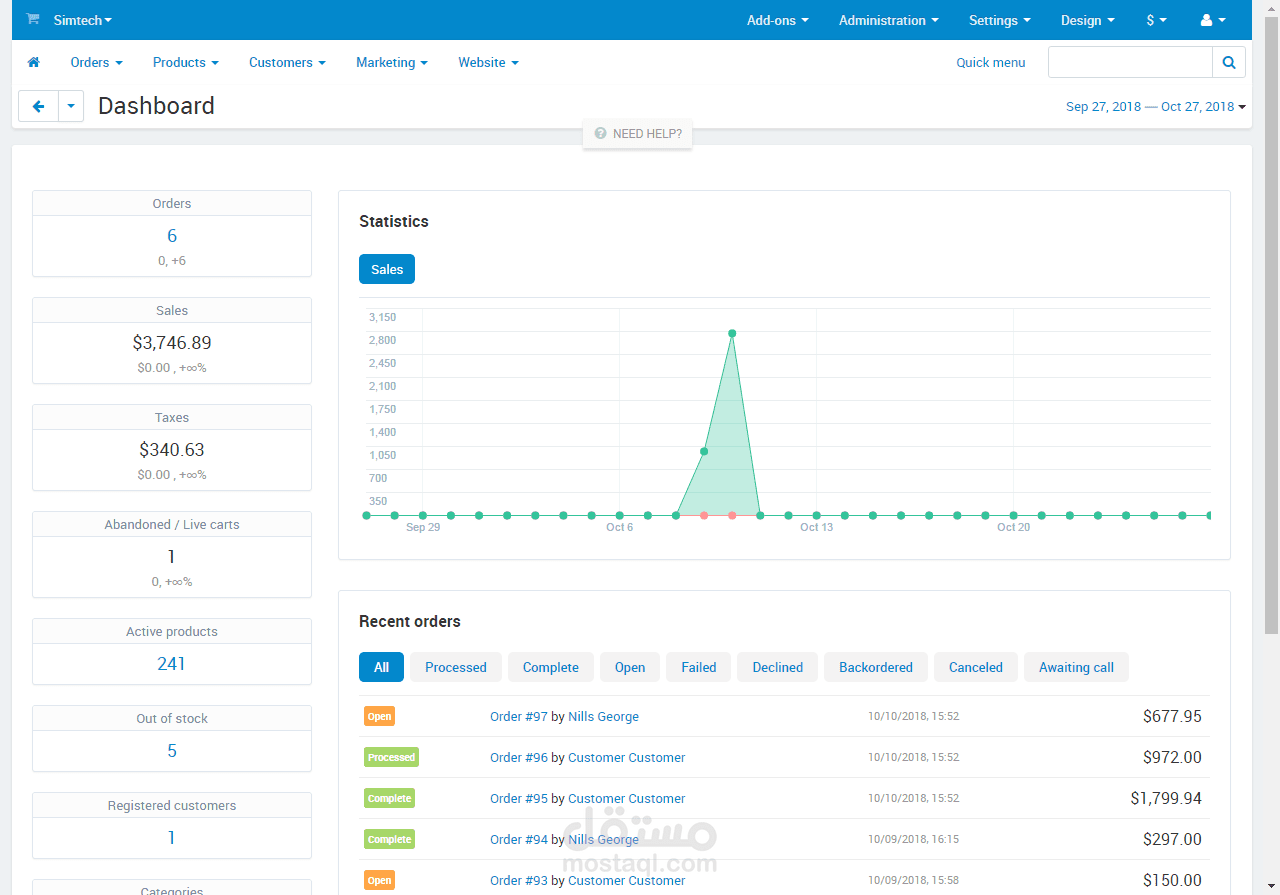Click the shopping cart storefront icon
This screenshot has height=895, width=1280.
click(x=33, y=19)
